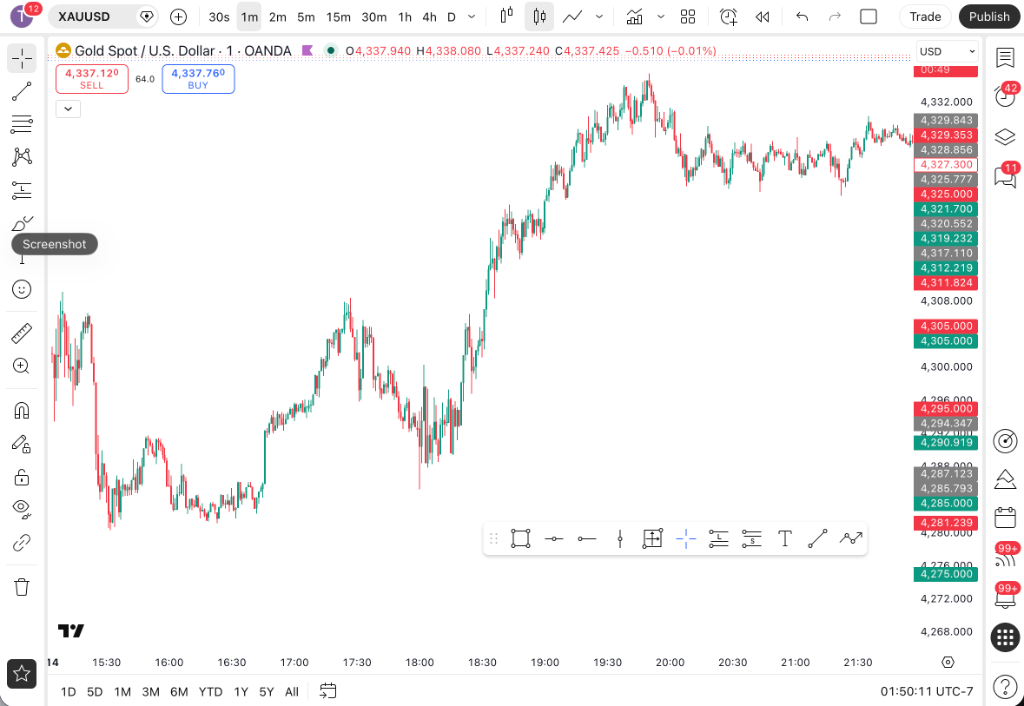Screen dimensions: 1024x706
Task: Open the products grid menu icon
Action: point(1004,637)
